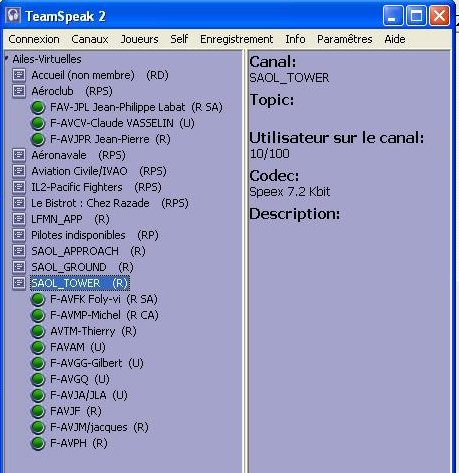
Task: Click green status light of F-AVCV-Claude VASSELIN
Action: pyautogui.click(x=38, y=123)
